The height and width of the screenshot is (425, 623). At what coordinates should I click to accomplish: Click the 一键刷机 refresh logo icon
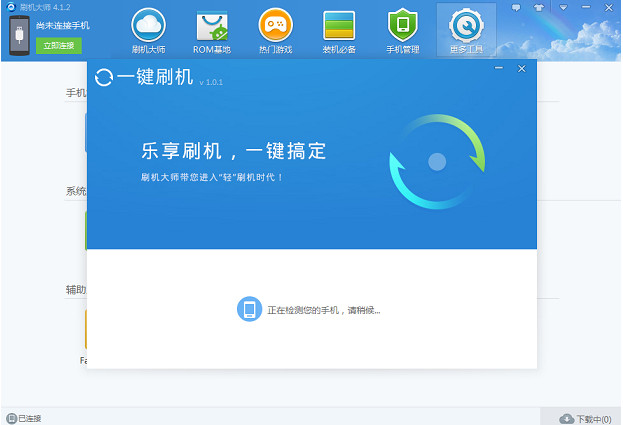coord(104,77)
